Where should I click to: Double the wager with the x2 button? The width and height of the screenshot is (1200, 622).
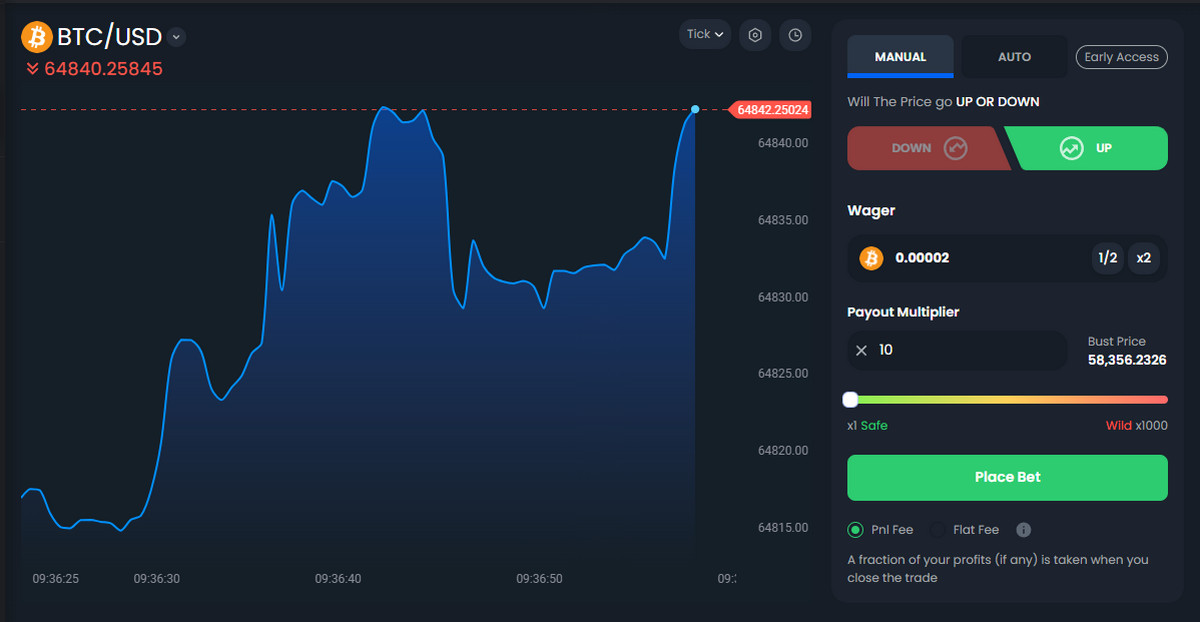point(1144,258)
